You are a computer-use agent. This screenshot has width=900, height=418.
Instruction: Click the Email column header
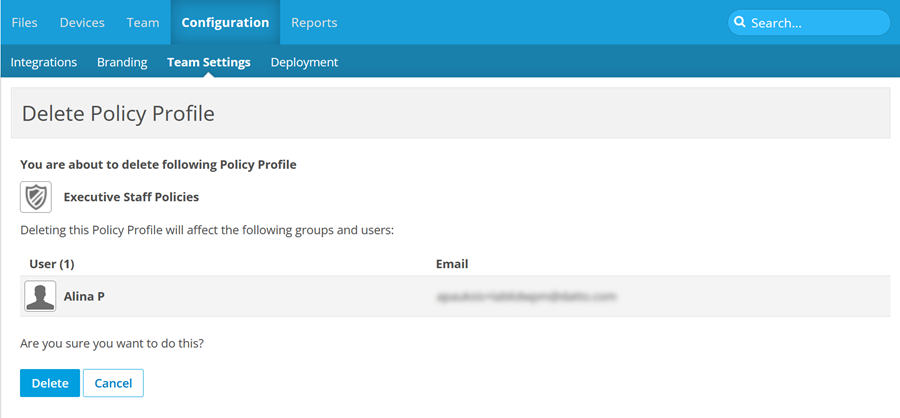pos(452,264)
